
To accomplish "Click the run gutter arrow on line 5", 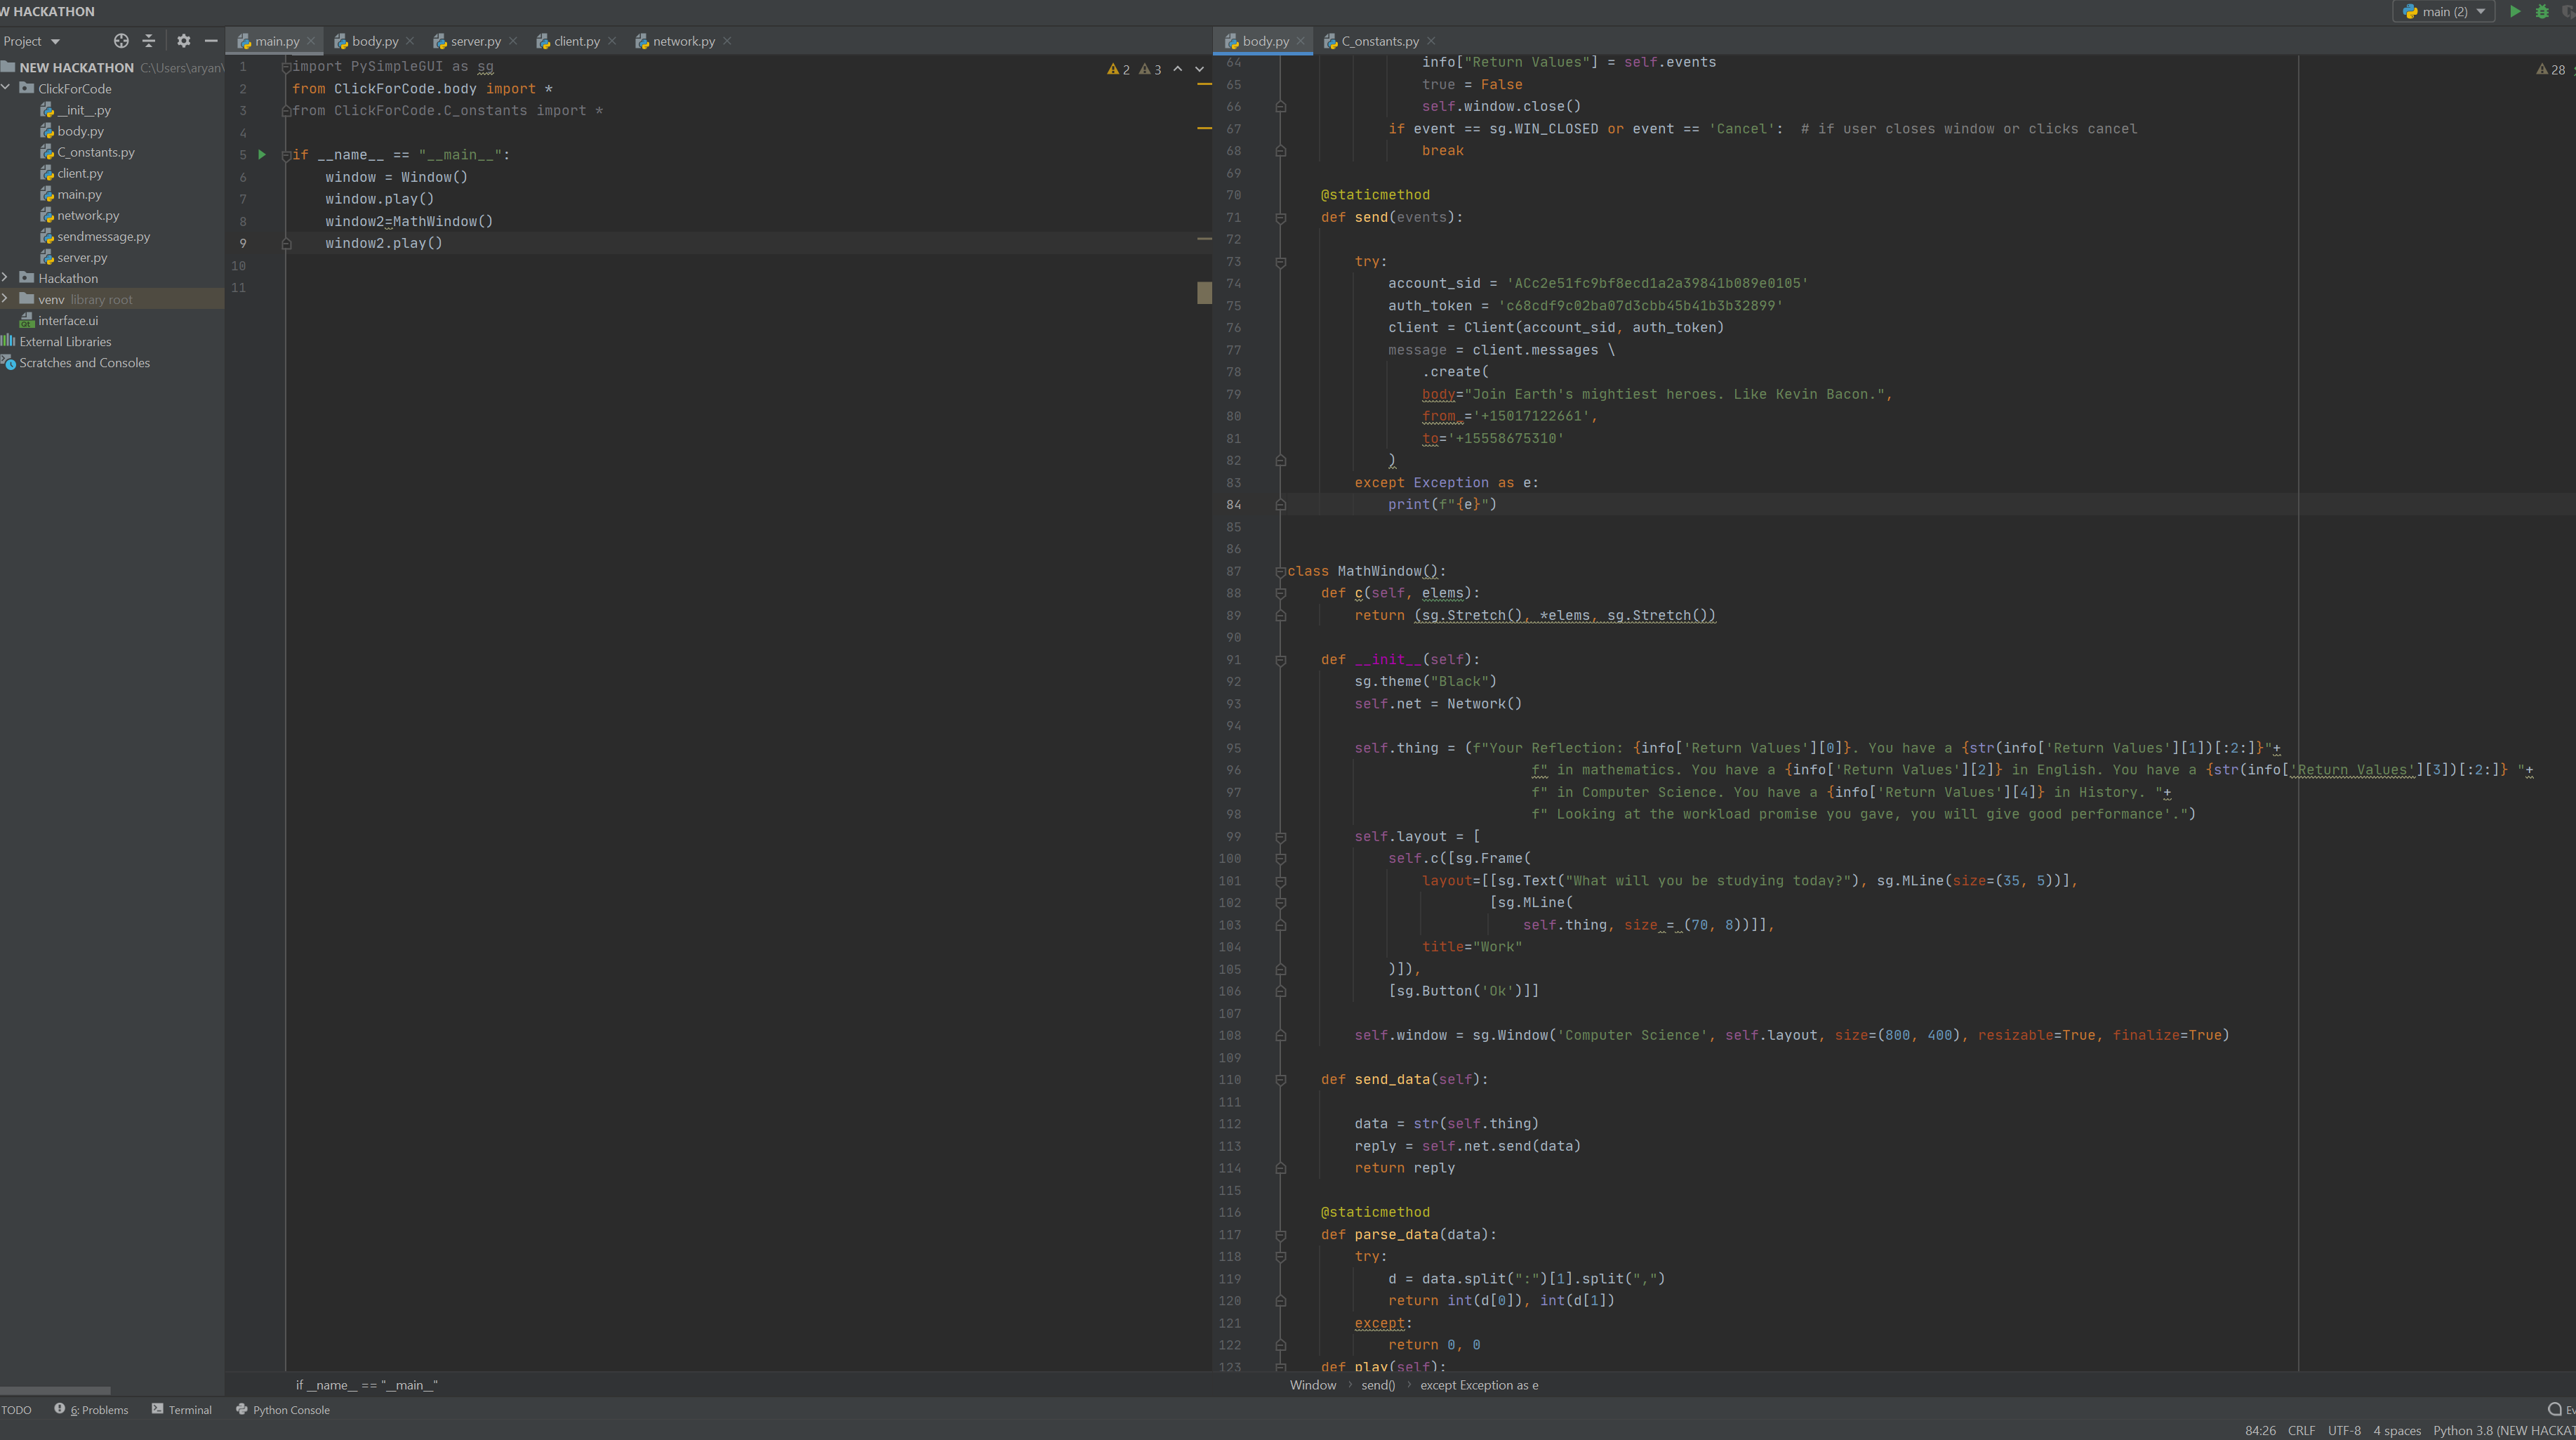I will (262, 155).
